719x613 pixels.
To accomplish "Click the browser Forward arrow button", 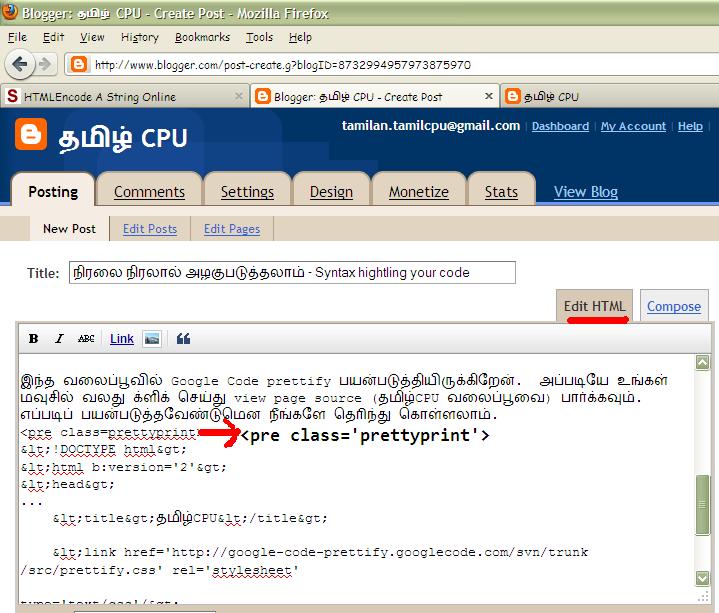I will click(x=45, y=64).
